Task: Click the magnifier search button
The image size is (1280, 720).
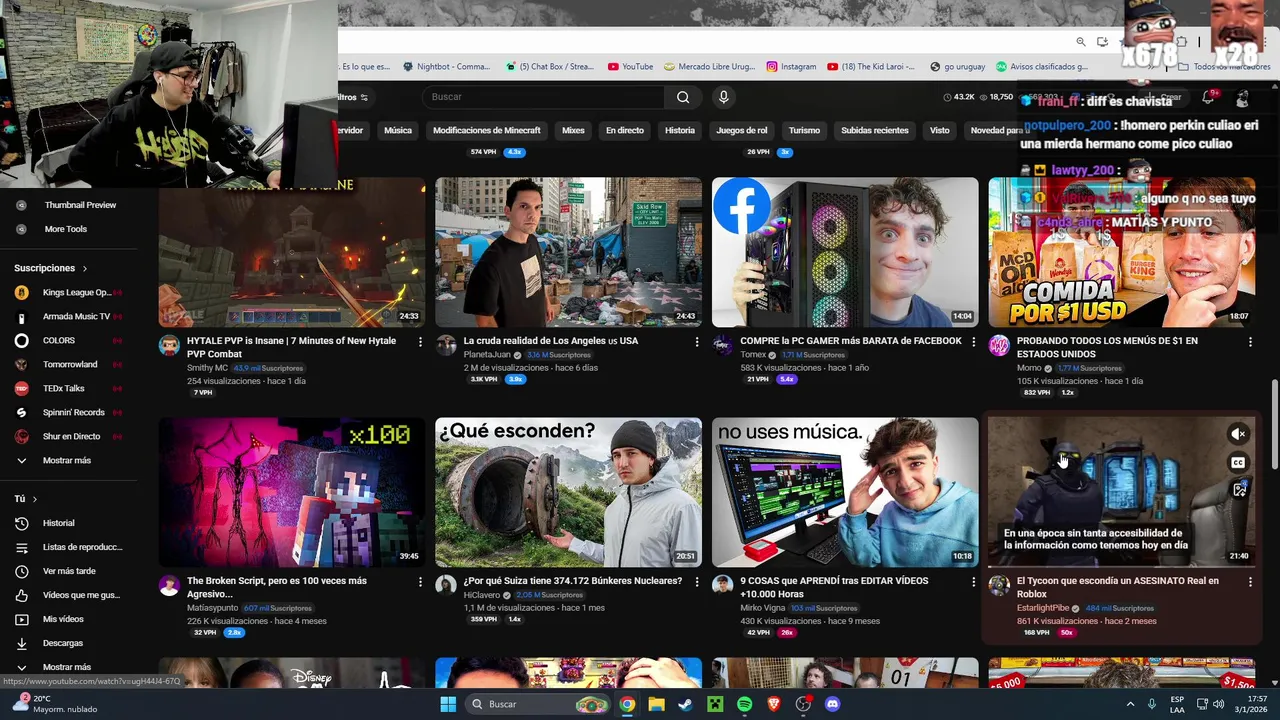Action: [683, 97]
